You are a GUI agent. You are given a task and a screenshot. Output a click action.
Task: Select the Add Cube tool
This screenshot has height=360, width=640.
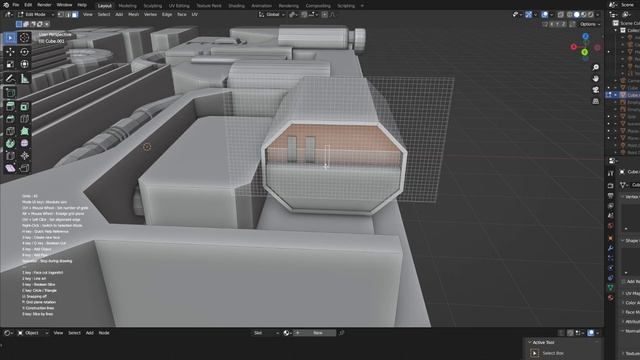click(10, 93)
